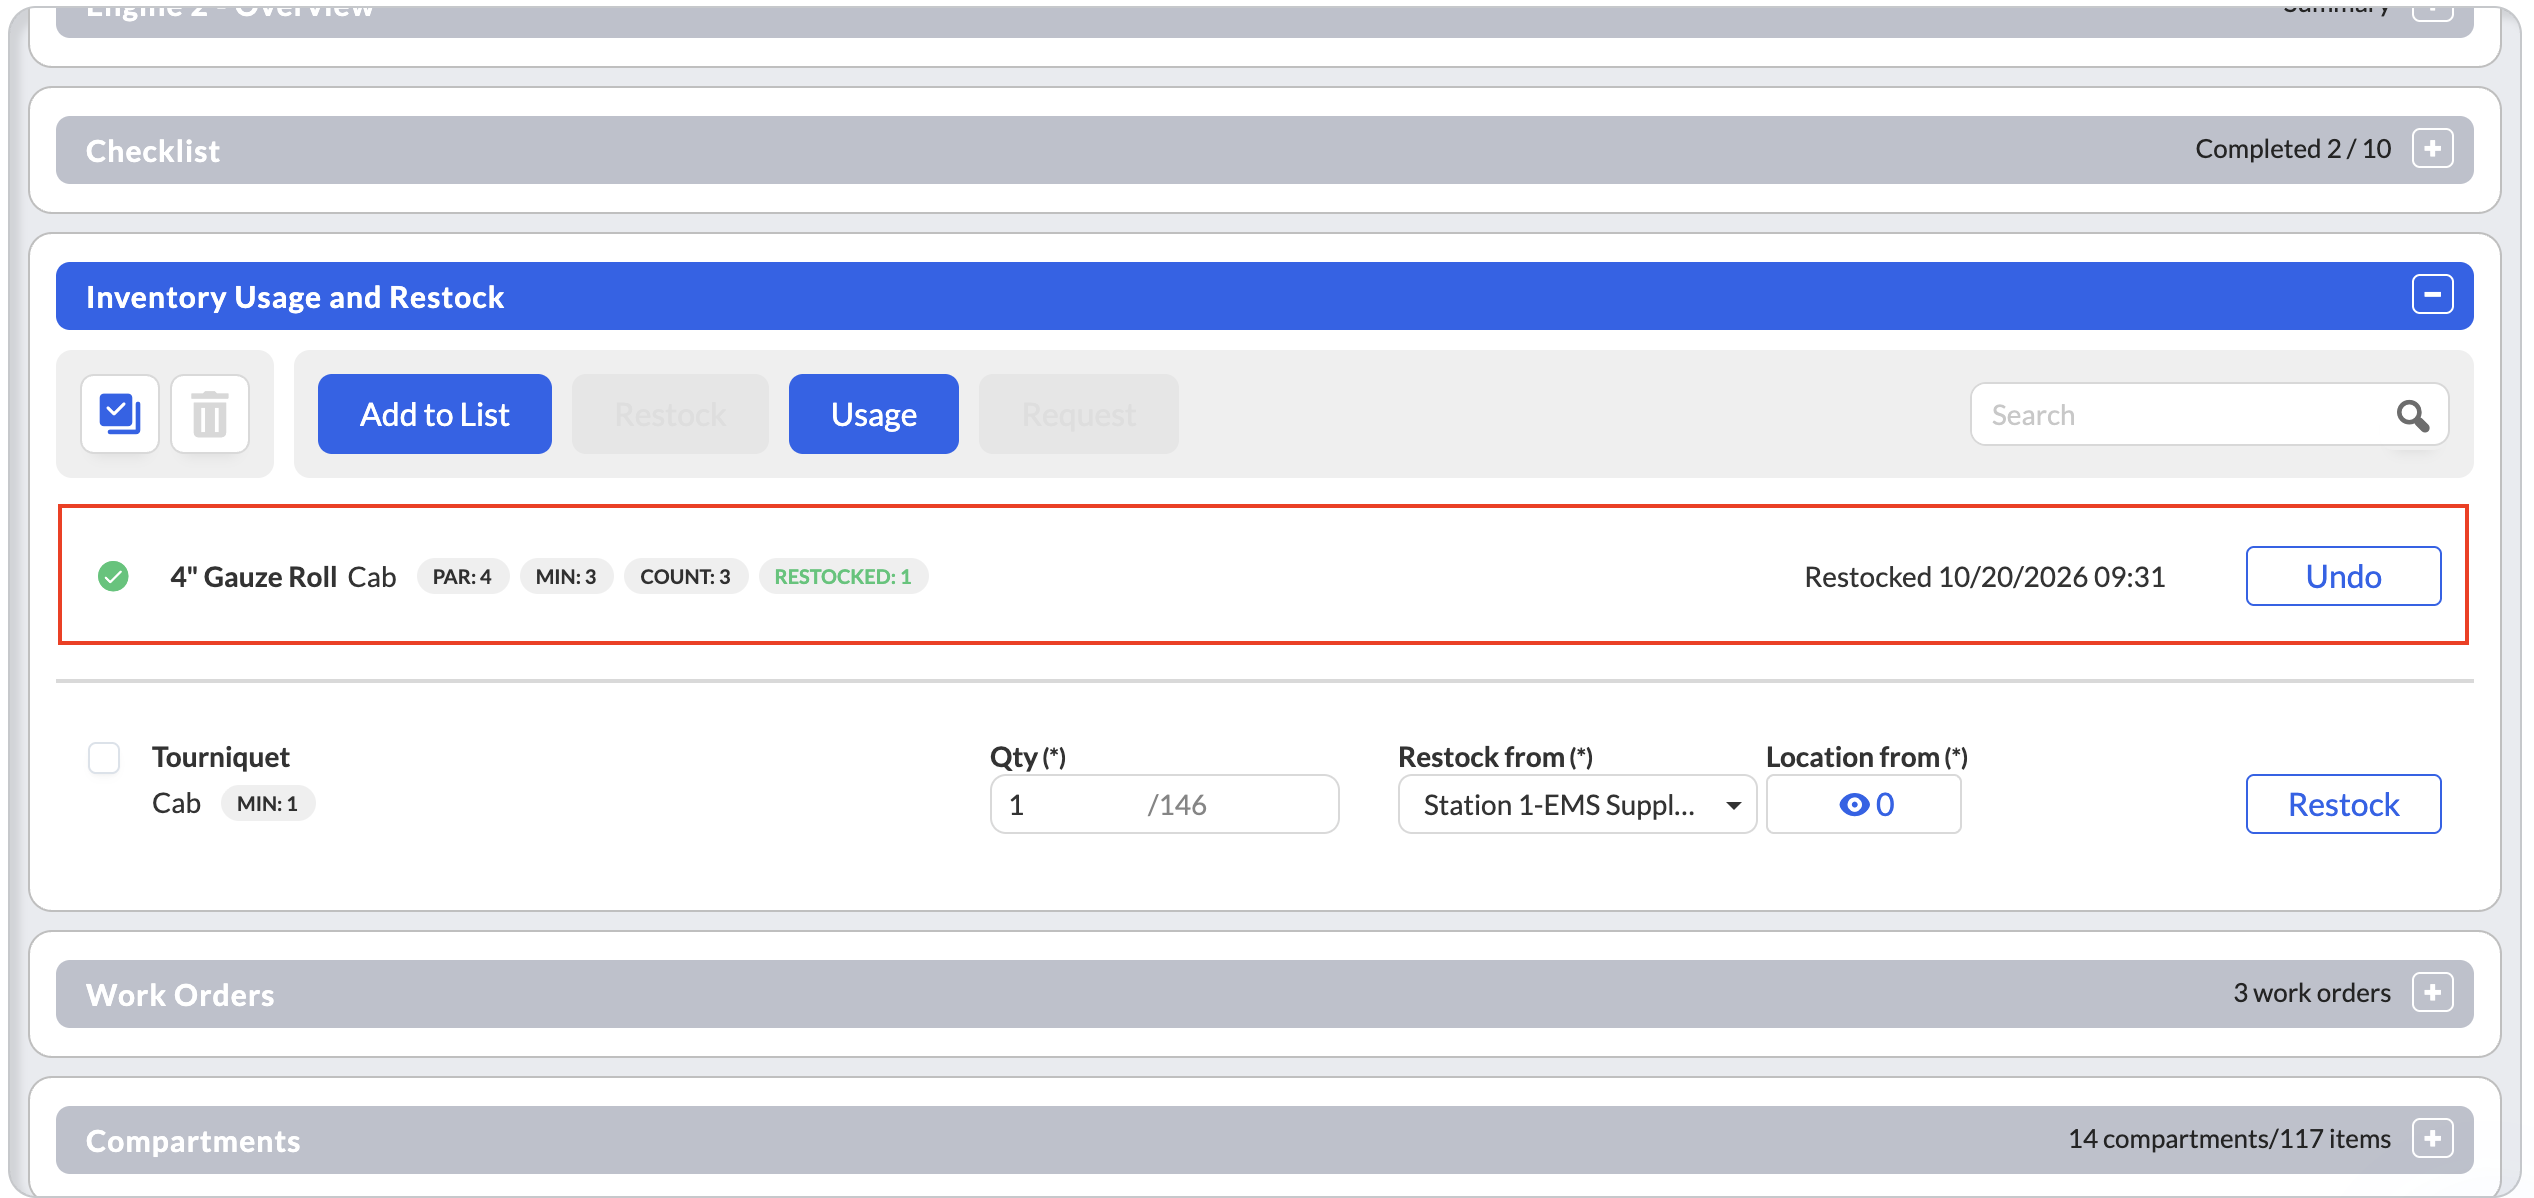Viewport: 2534px width, 1198px height.
Task: Click the trash delete icon
Action: [210, 414]
